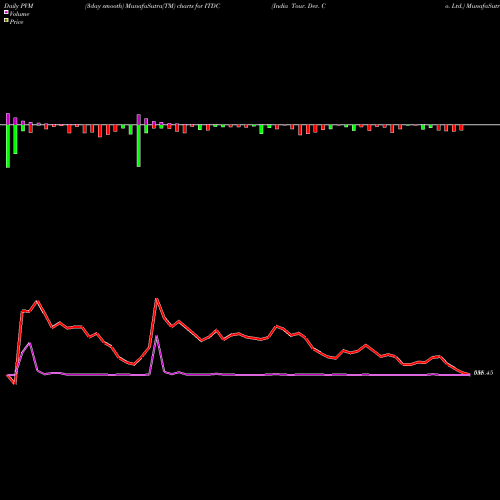
Task: Click the second tall green bar spike
Action: click(139, 146)
